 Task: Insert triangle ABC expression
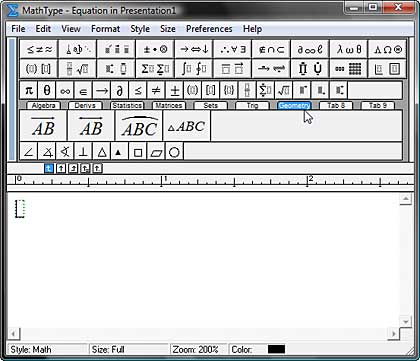click(x=187, y=126)
